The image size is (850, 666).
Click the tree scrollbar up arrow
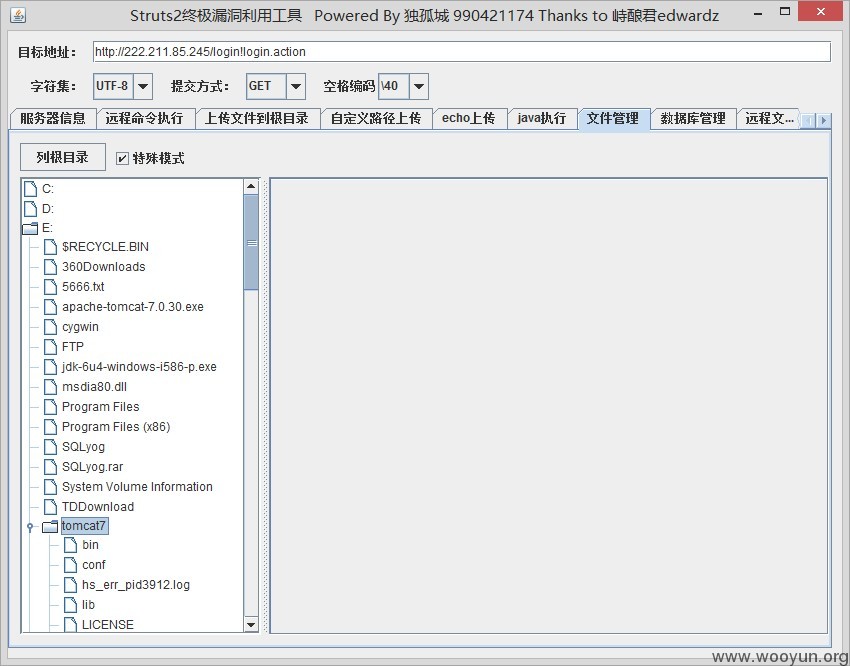[x=251, y=187]
